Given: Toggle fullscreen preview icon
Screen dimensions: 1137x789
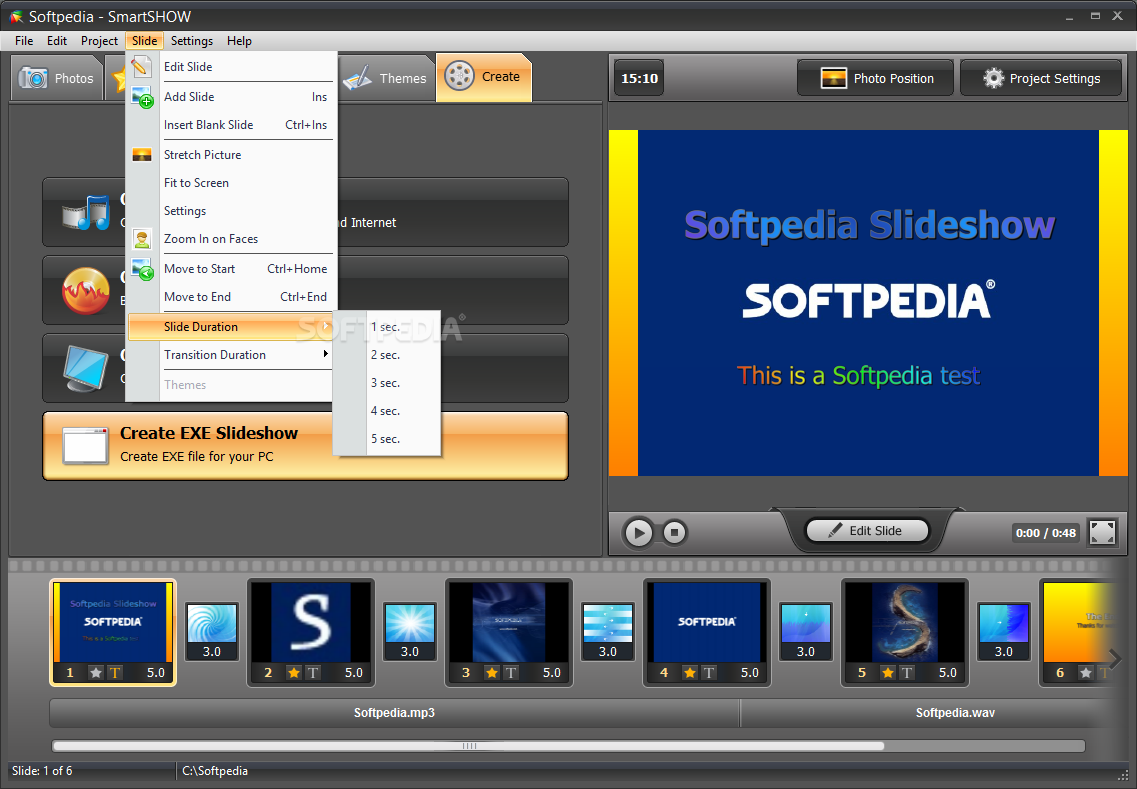Looking at the screenshot, I should click(1102, 532).
